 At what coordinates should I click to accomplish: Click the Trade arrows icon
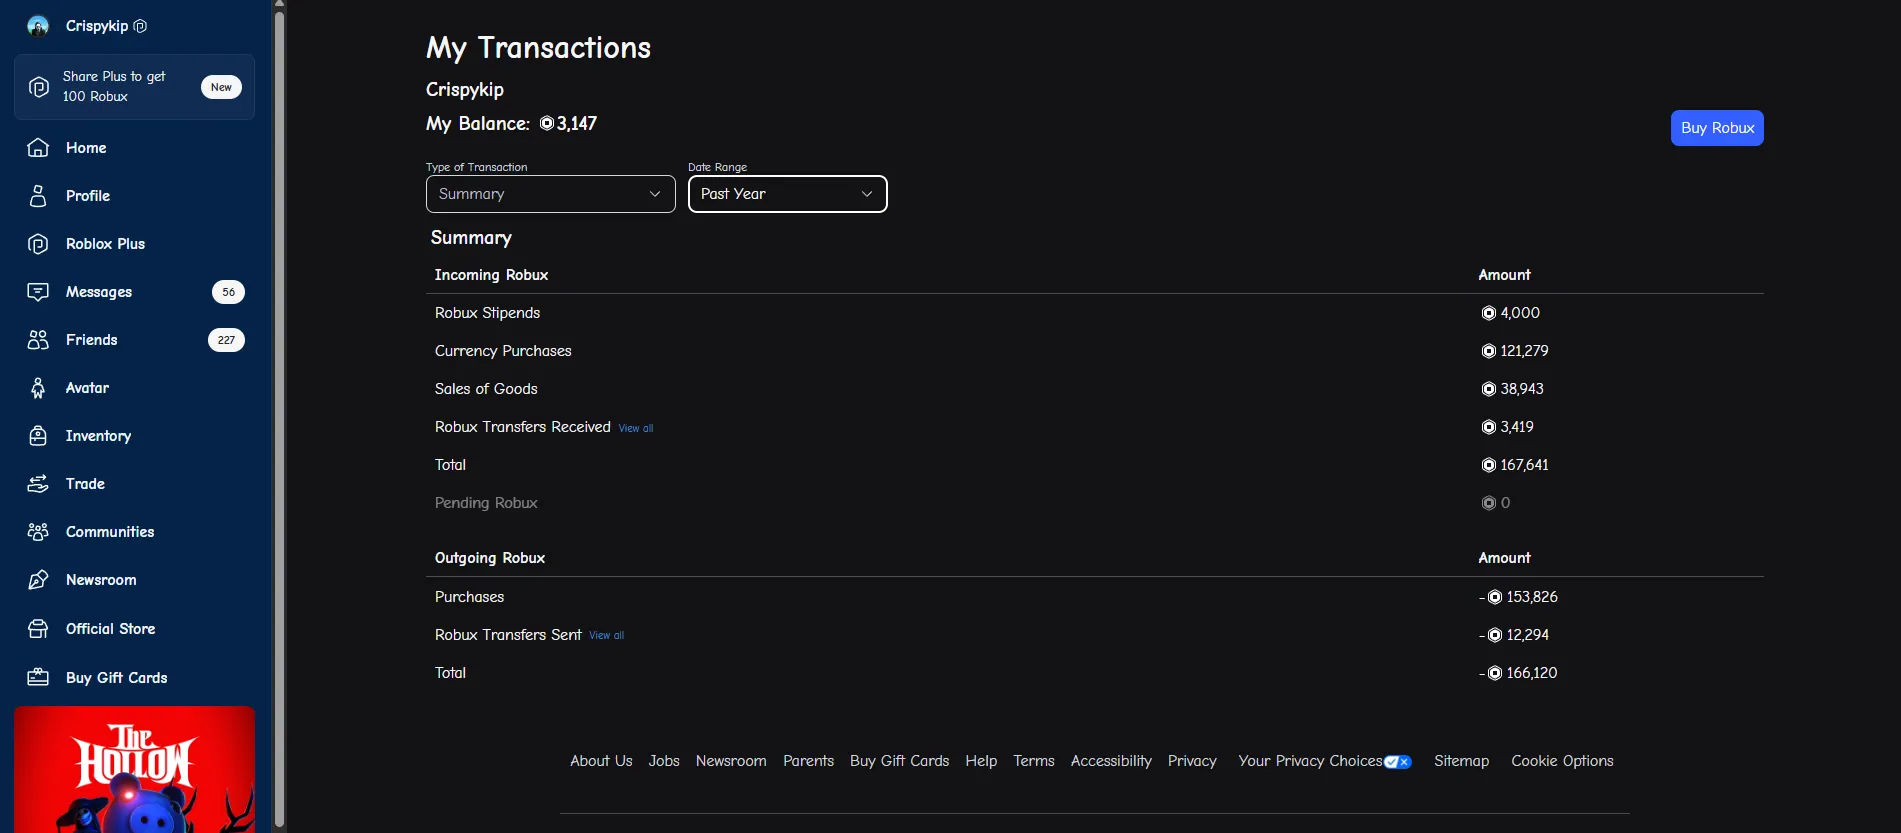[x=38, y=484]
